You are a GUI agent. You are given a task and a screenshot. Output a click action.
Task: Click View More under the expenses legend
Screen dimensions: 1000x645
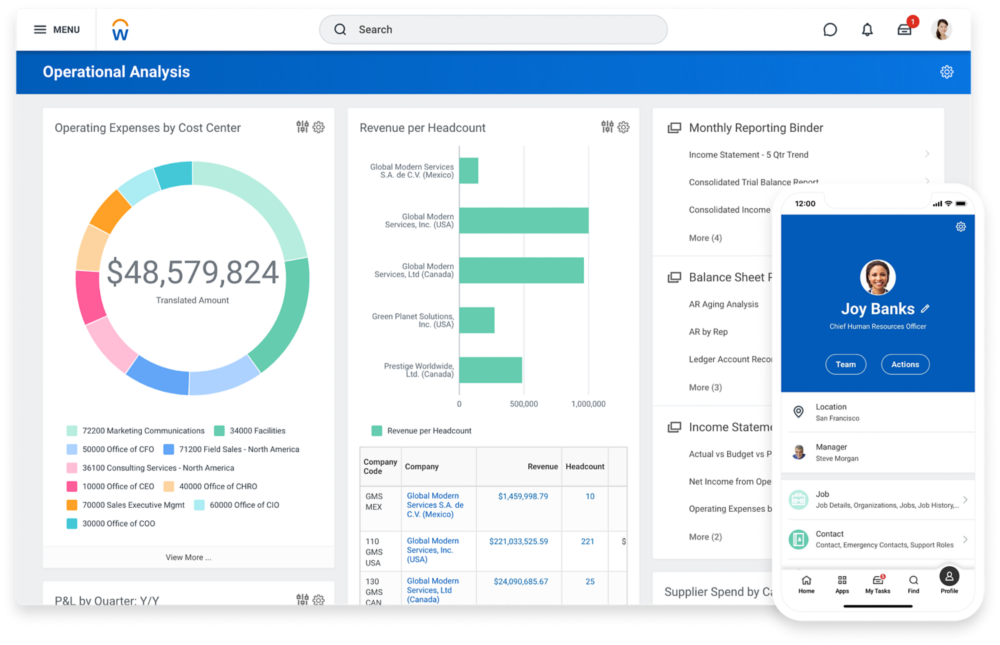188,557
